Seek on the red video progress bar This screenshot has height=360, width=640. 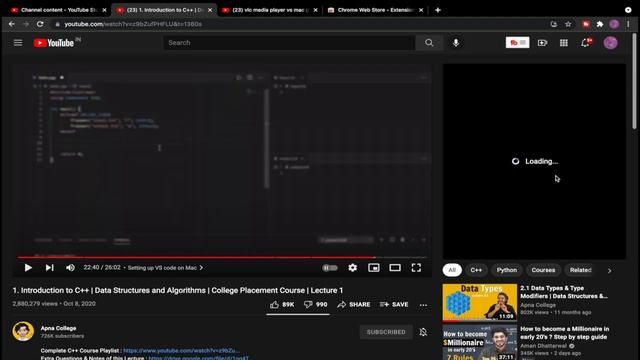[x=222, y=257]
